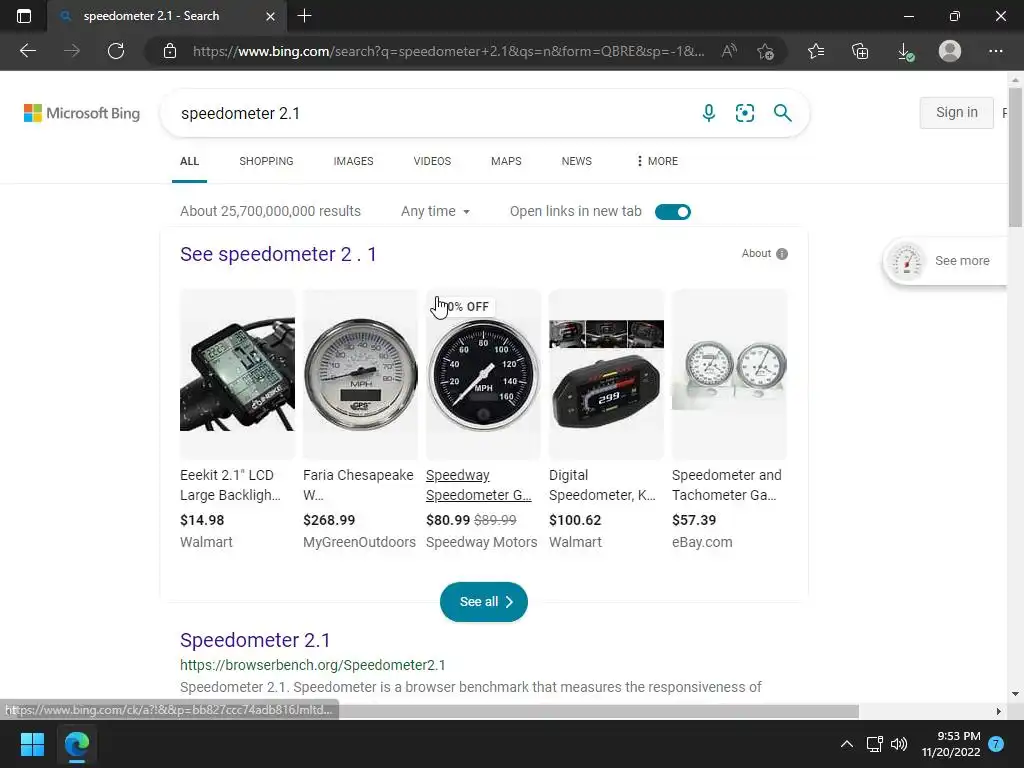The height and width of the screenshot is (768, 1024).
Task: Close the speedometer 2.1 tab
Action: (x=270, y=16)
